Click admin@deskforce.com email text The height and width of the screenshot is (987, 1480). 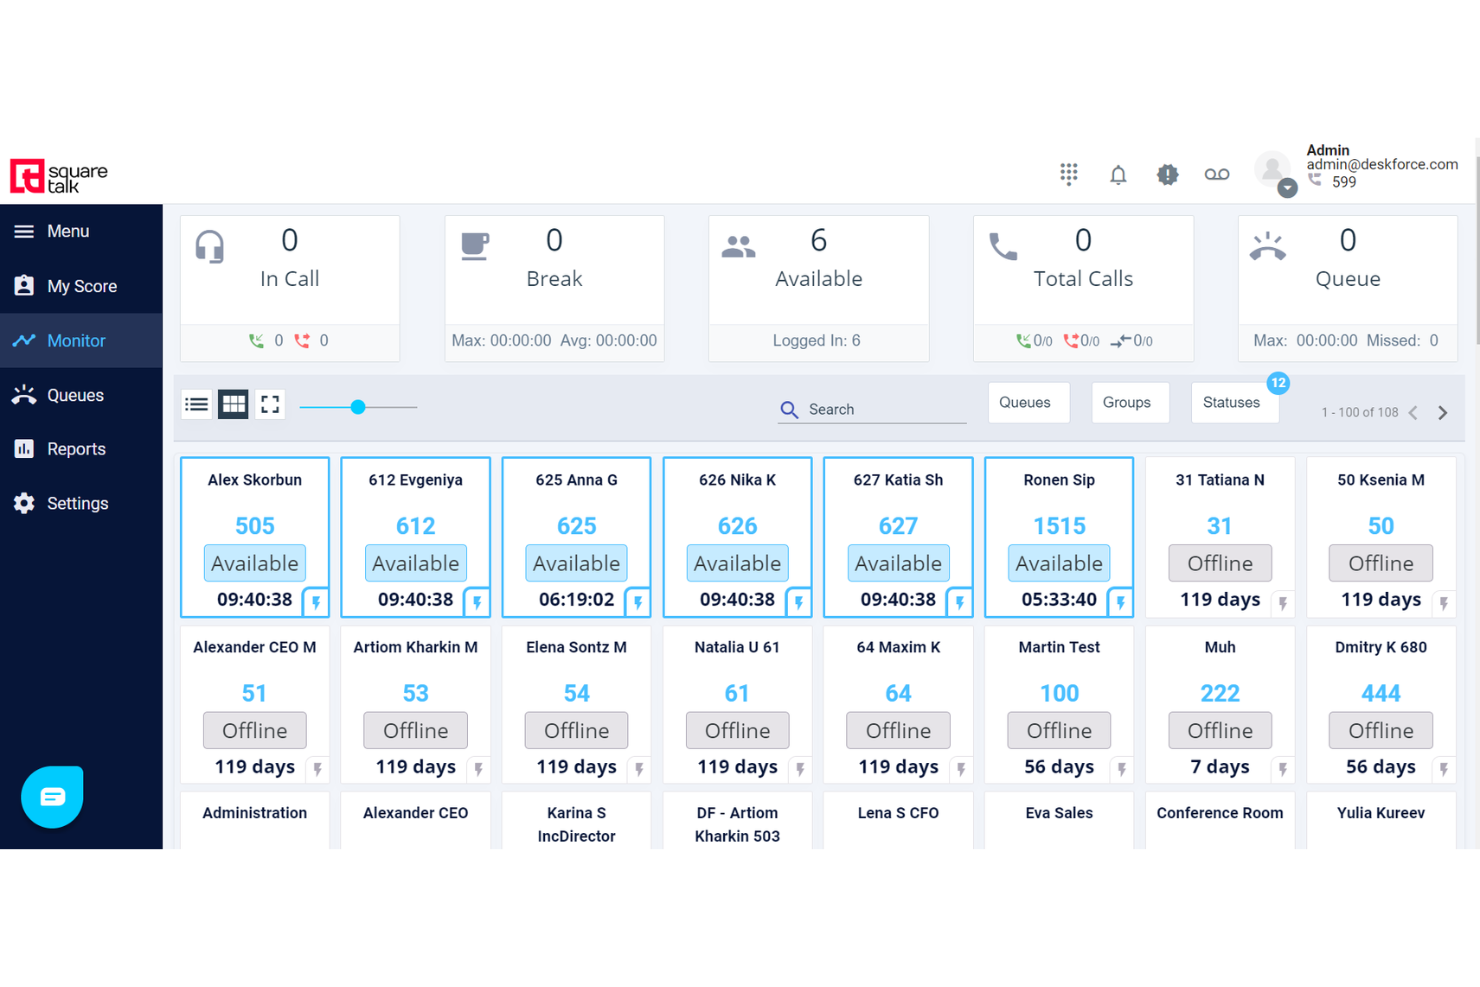[1382, 164]
